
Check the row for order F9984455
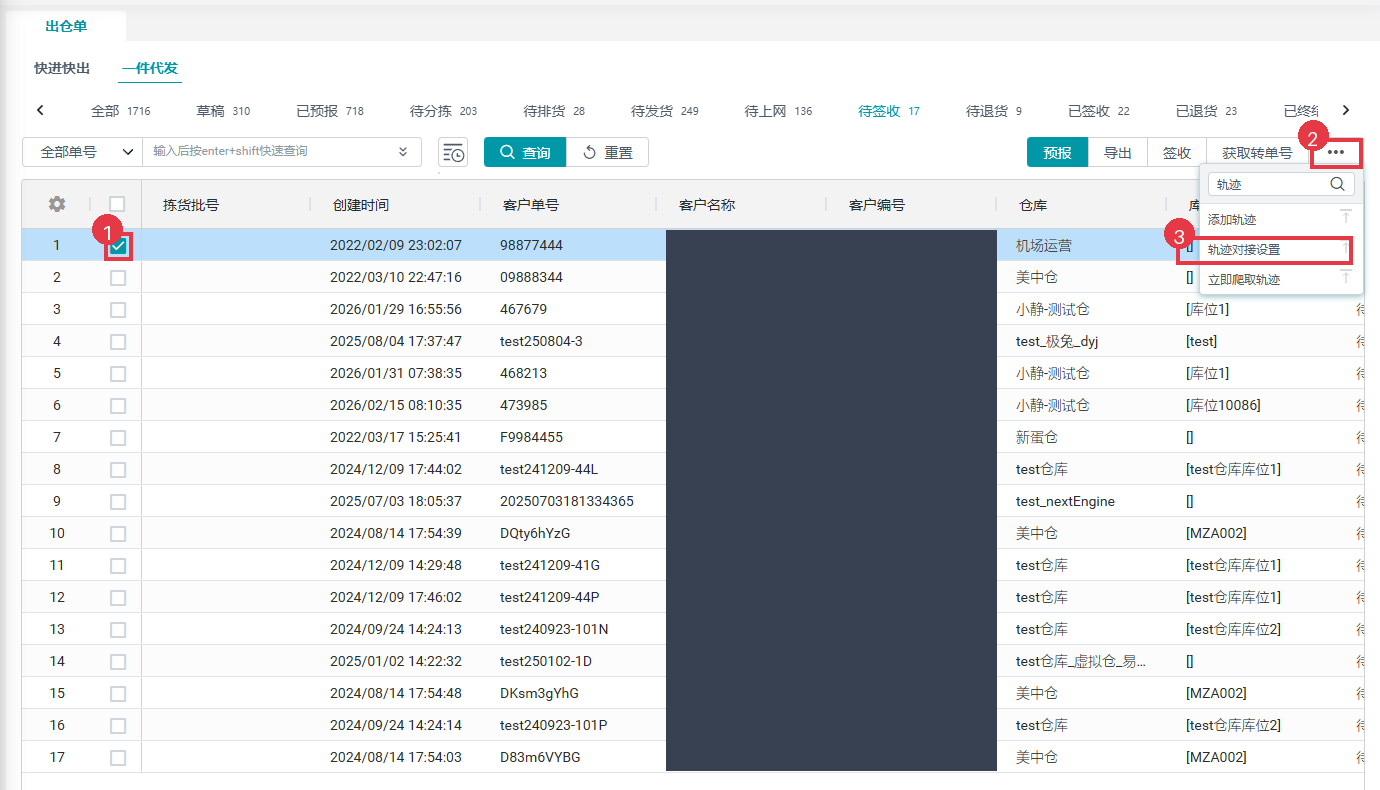[118, 437]
